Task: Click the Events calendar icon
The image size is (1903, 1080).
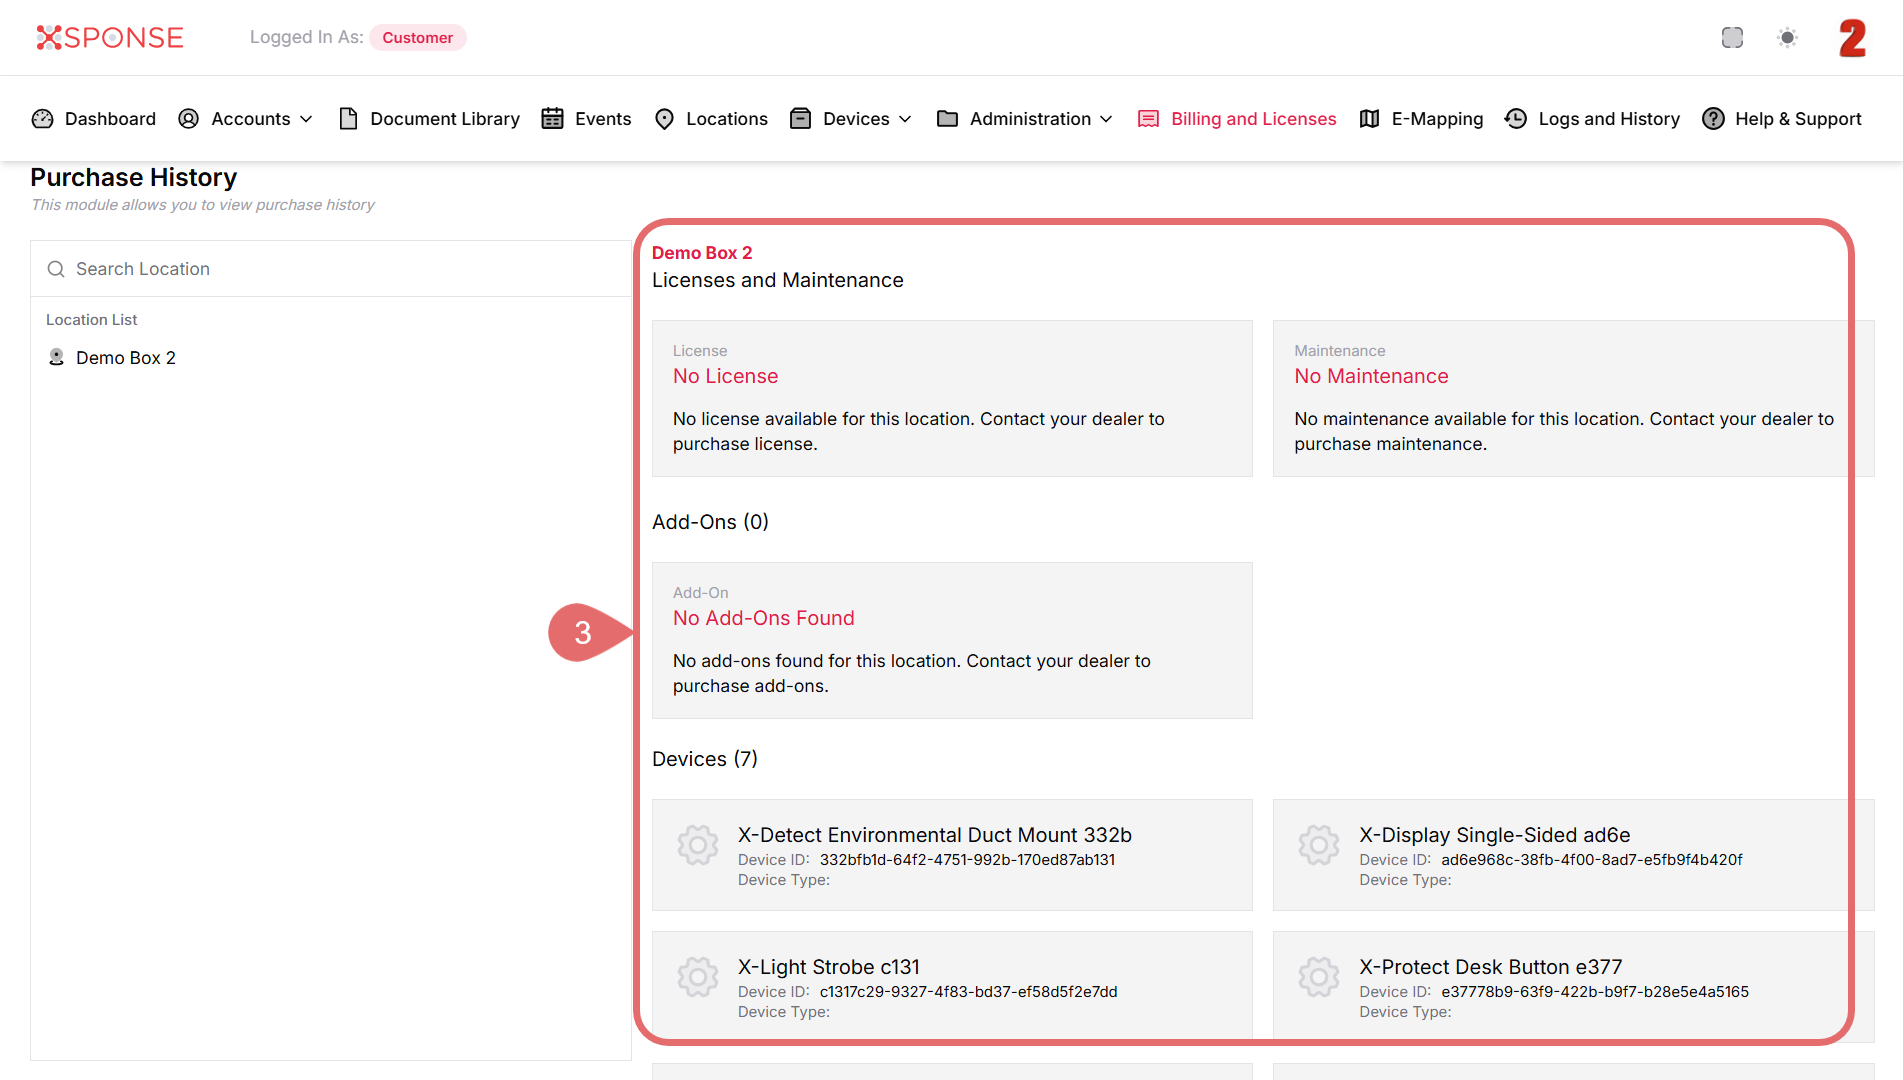Action: [552, 119]
